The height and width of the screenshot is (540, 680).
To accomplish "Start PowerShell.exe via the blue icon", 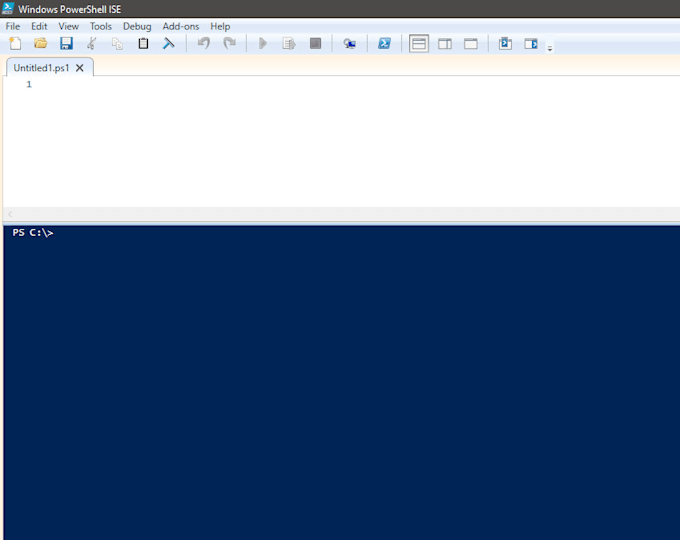I will (x=384, y=43).
